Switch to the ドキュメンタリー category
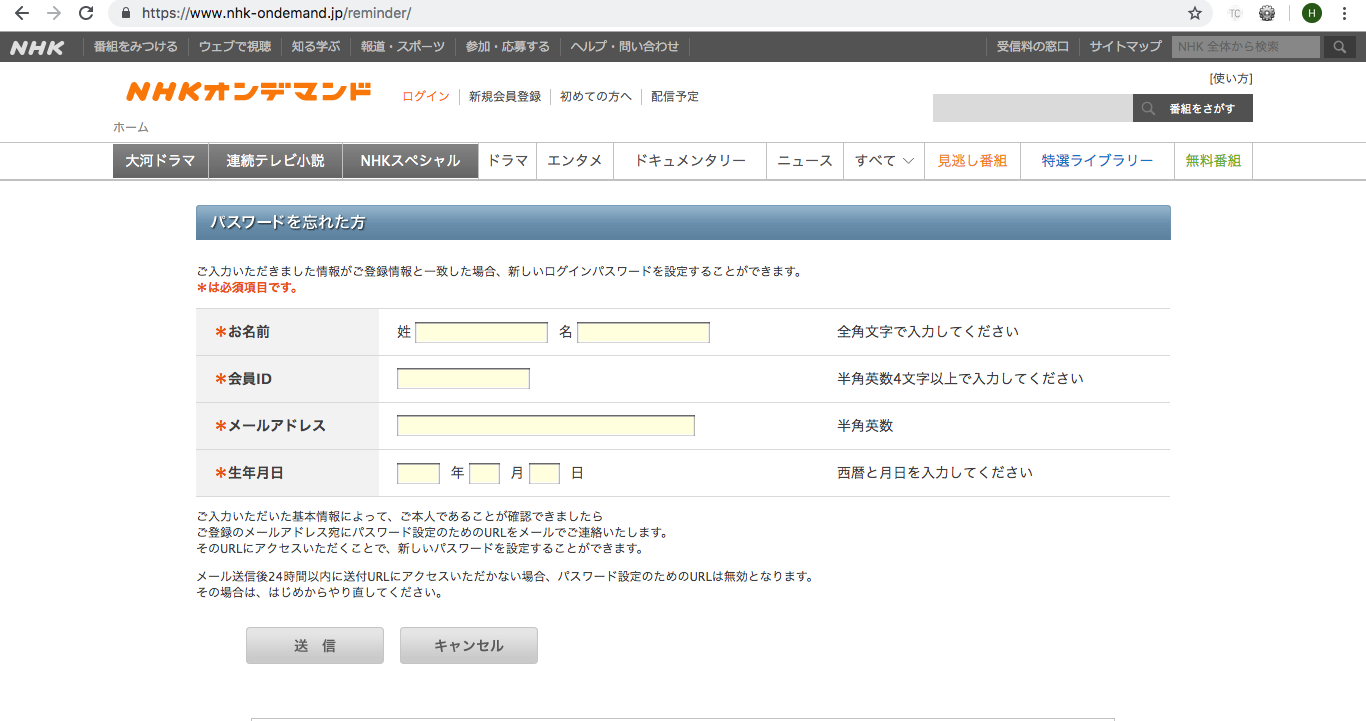1366x721 pixels. click(690, 161)
